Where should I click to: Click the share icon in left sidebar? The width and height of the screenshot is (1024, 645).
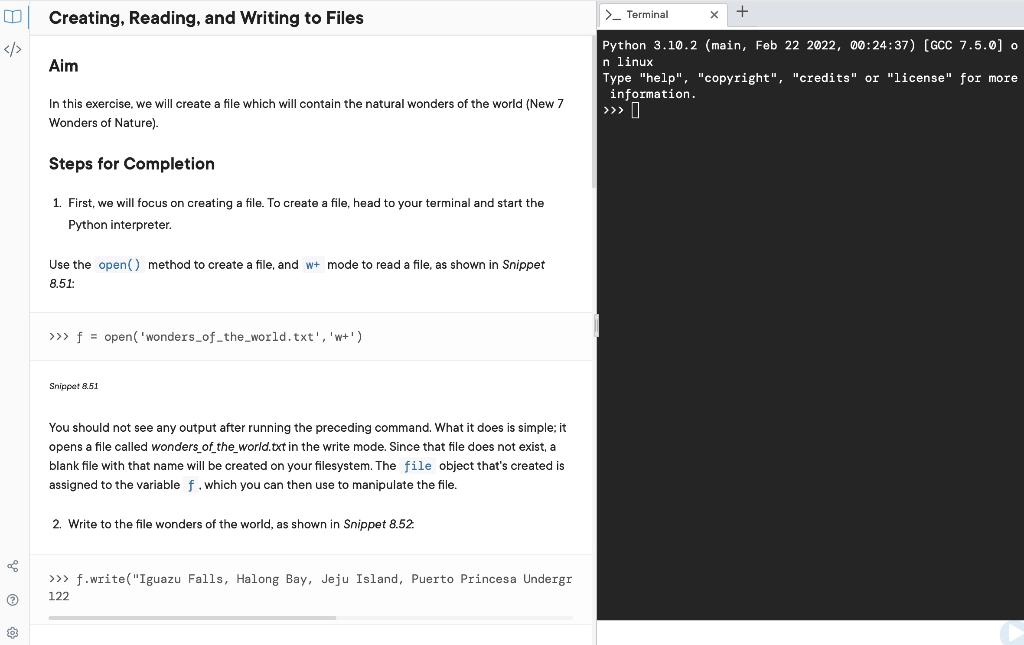tap(12, 565)
